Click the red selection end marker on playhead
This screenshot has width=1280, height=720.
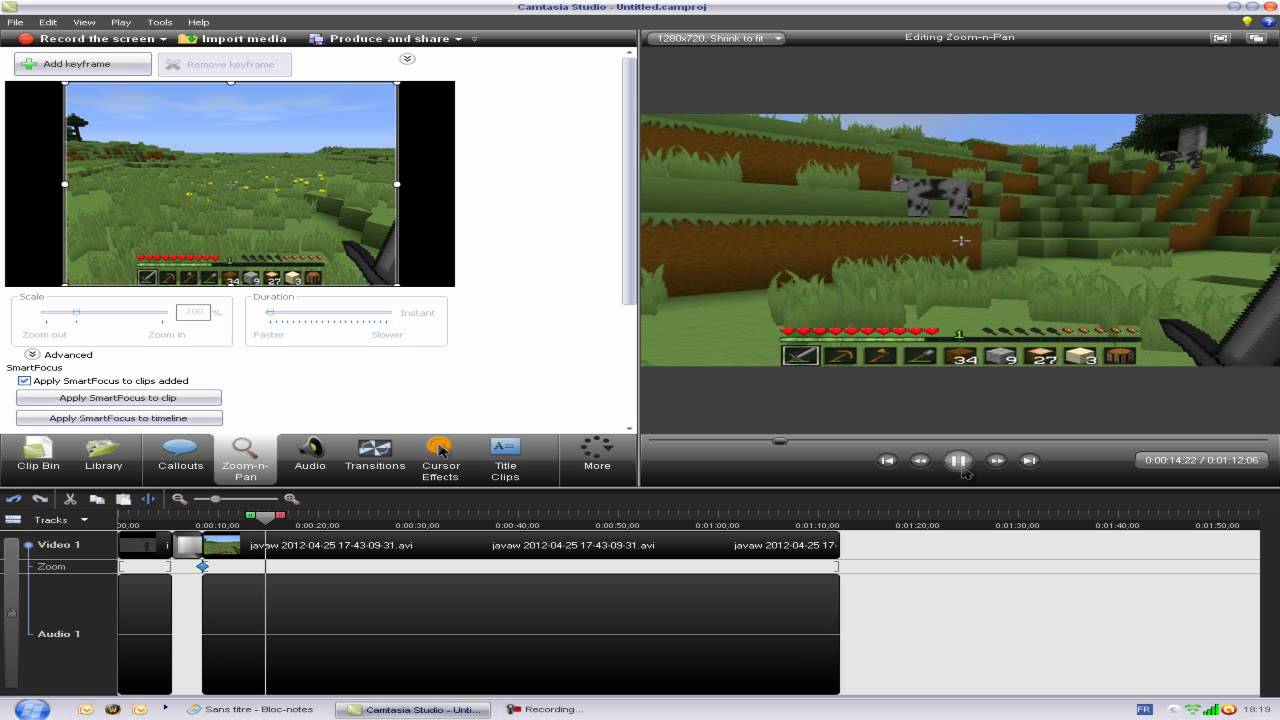click(x=281, y=515)
